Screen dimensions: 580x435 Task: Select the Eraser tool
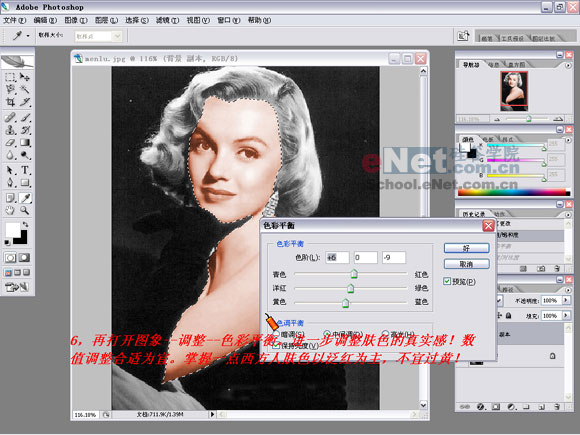pos(10,142)
